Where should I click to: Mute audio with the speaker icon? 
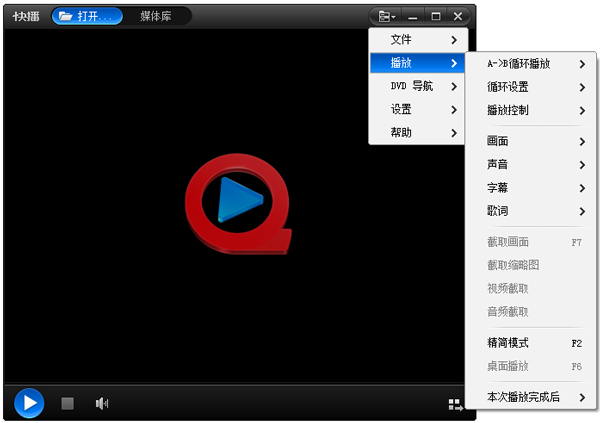101,403
